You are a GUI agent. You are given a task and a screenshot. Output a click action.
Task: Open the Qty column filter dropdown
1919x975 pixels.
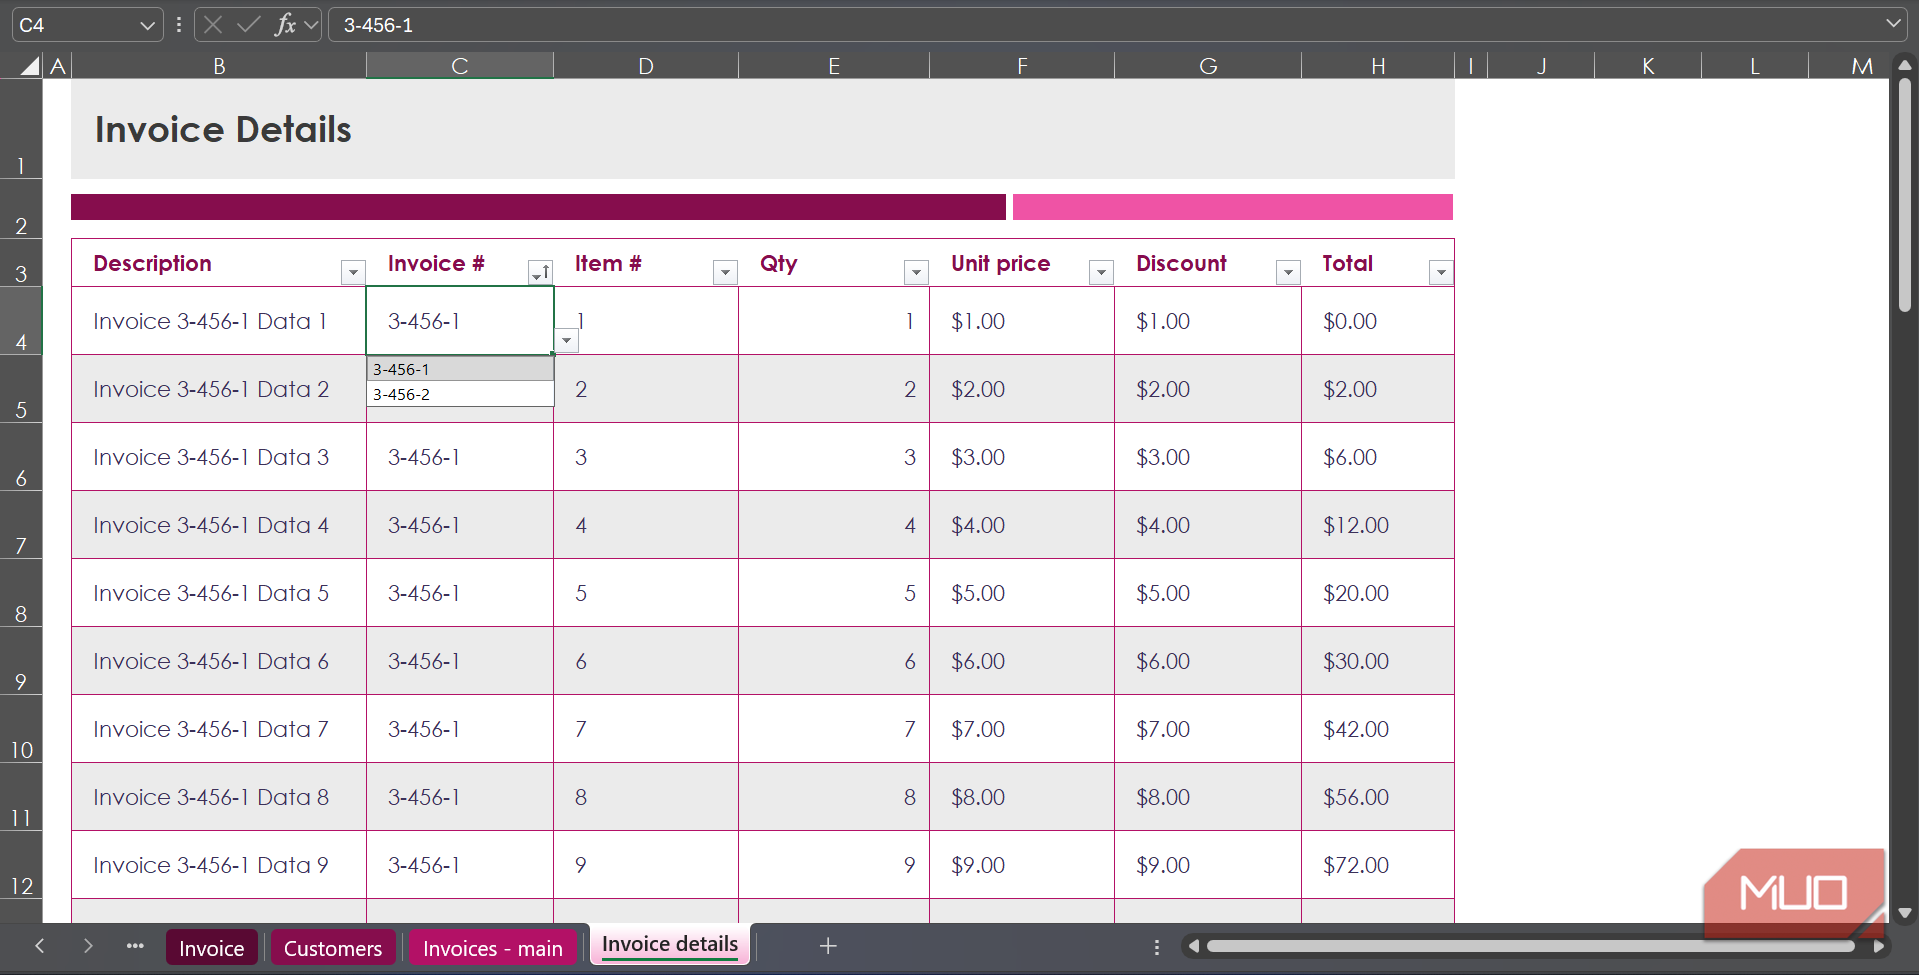[x=916, y=272]
